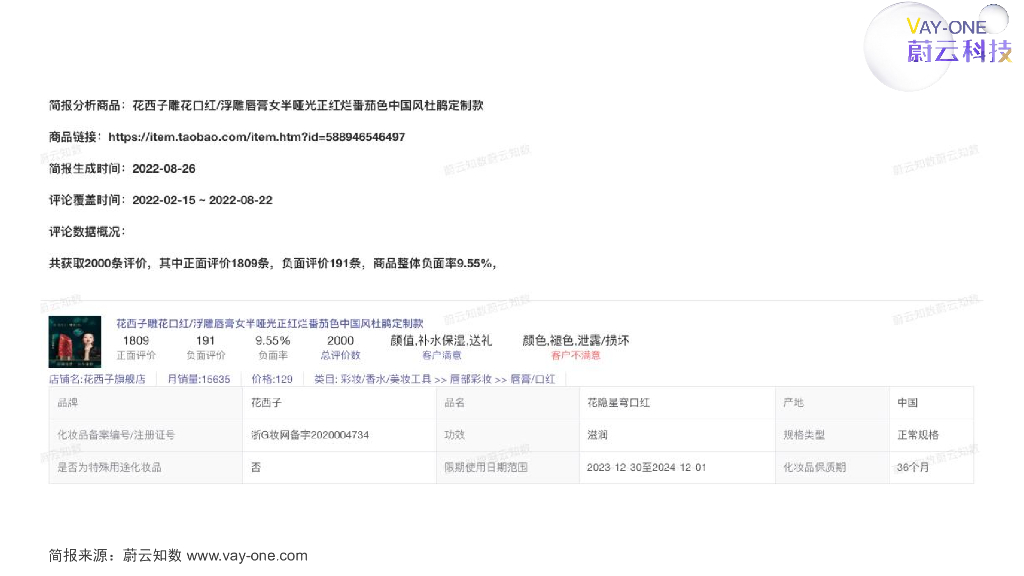
Task: Click the 1809 positive review count
Action: coord(136,341)
